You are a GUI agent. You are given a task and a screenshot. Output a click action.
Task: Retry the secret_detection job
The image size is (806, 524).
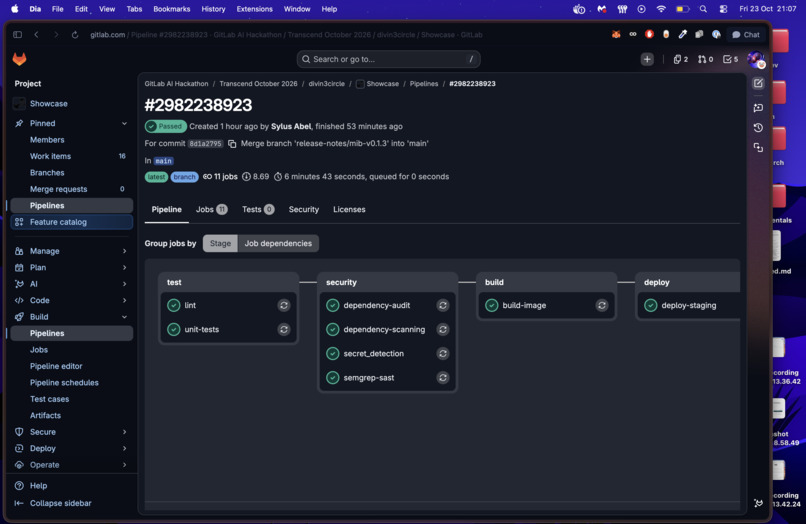(443, 354)
